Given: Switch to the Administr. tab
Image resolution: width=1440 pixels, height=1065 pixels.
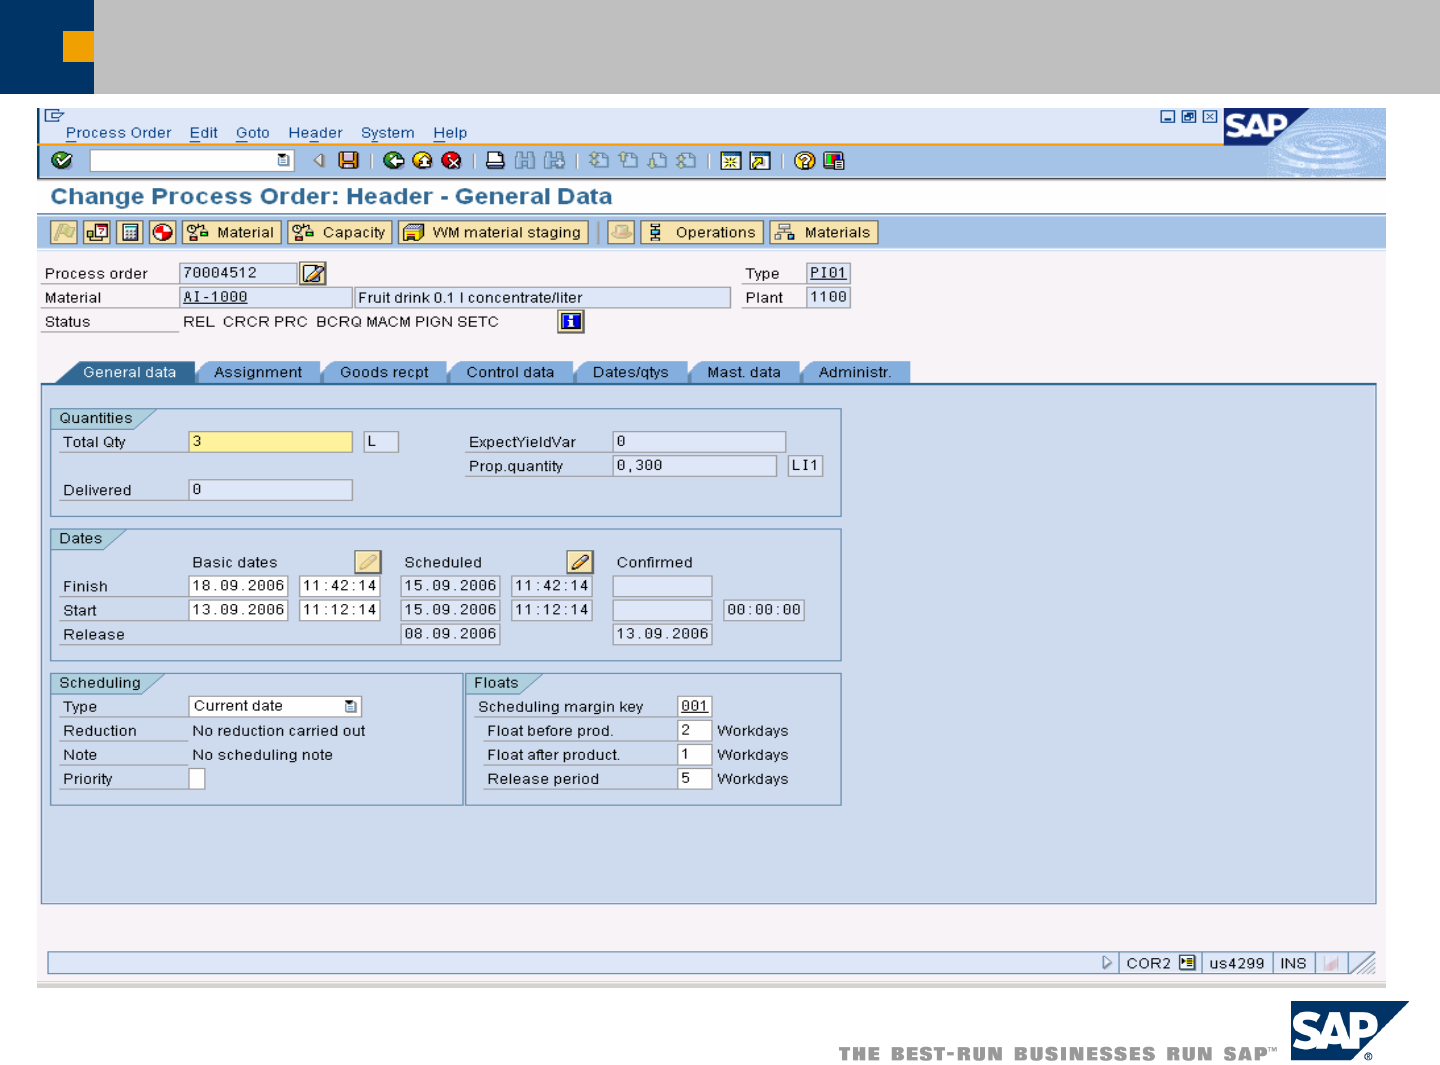Looking at the screenshot, I should coord(855,372).
